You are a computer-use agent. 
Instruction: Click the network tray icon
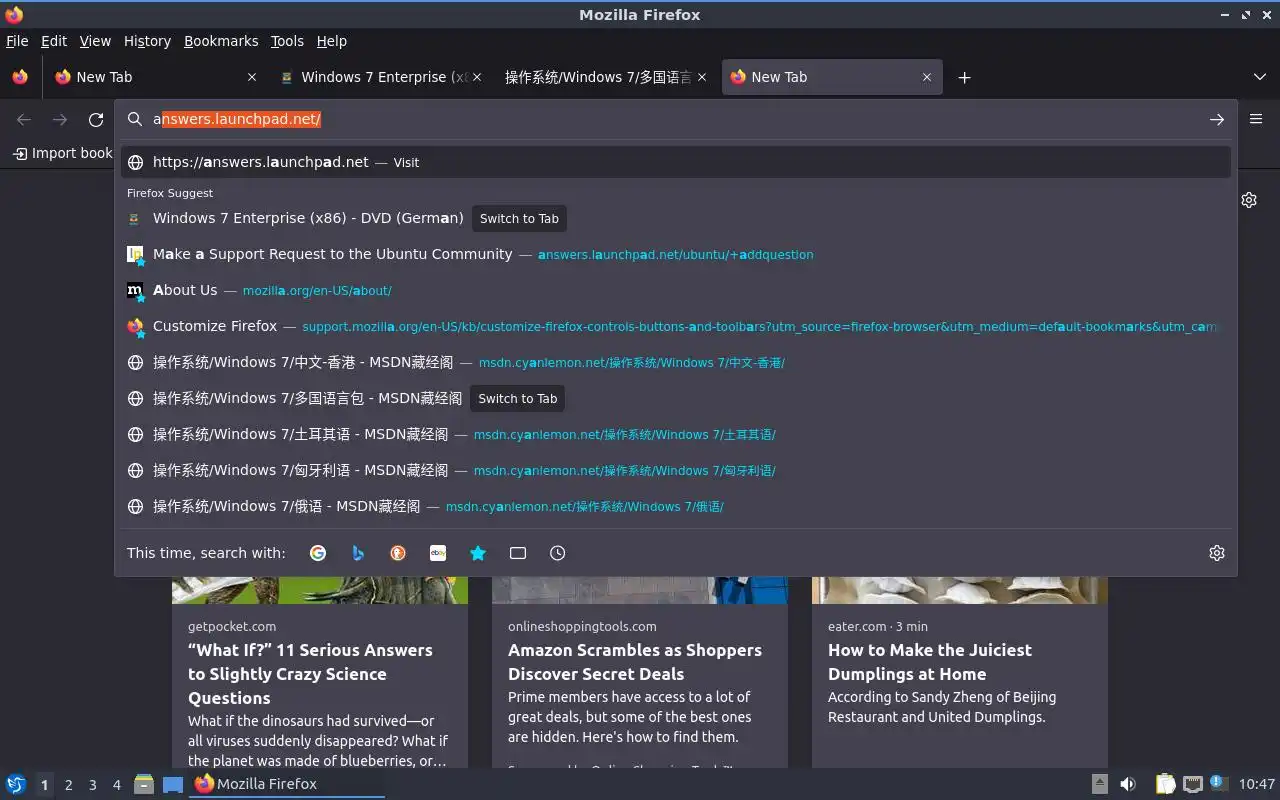(1192, 784)
